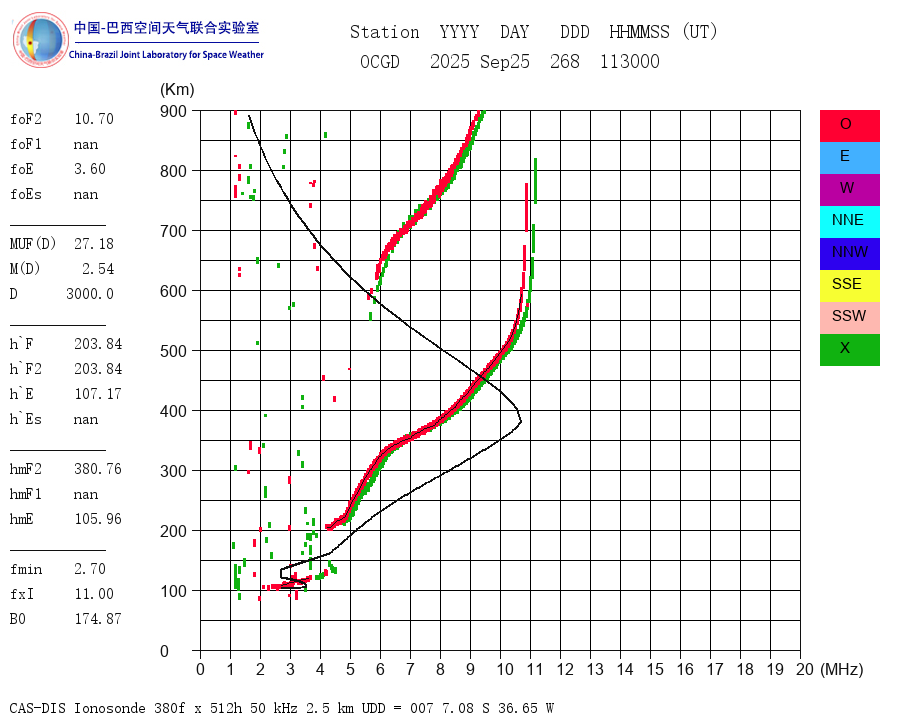Select the dark blue NNW legend swatch
The width and height of the screenshot is (900, 720).
point(849,254)
